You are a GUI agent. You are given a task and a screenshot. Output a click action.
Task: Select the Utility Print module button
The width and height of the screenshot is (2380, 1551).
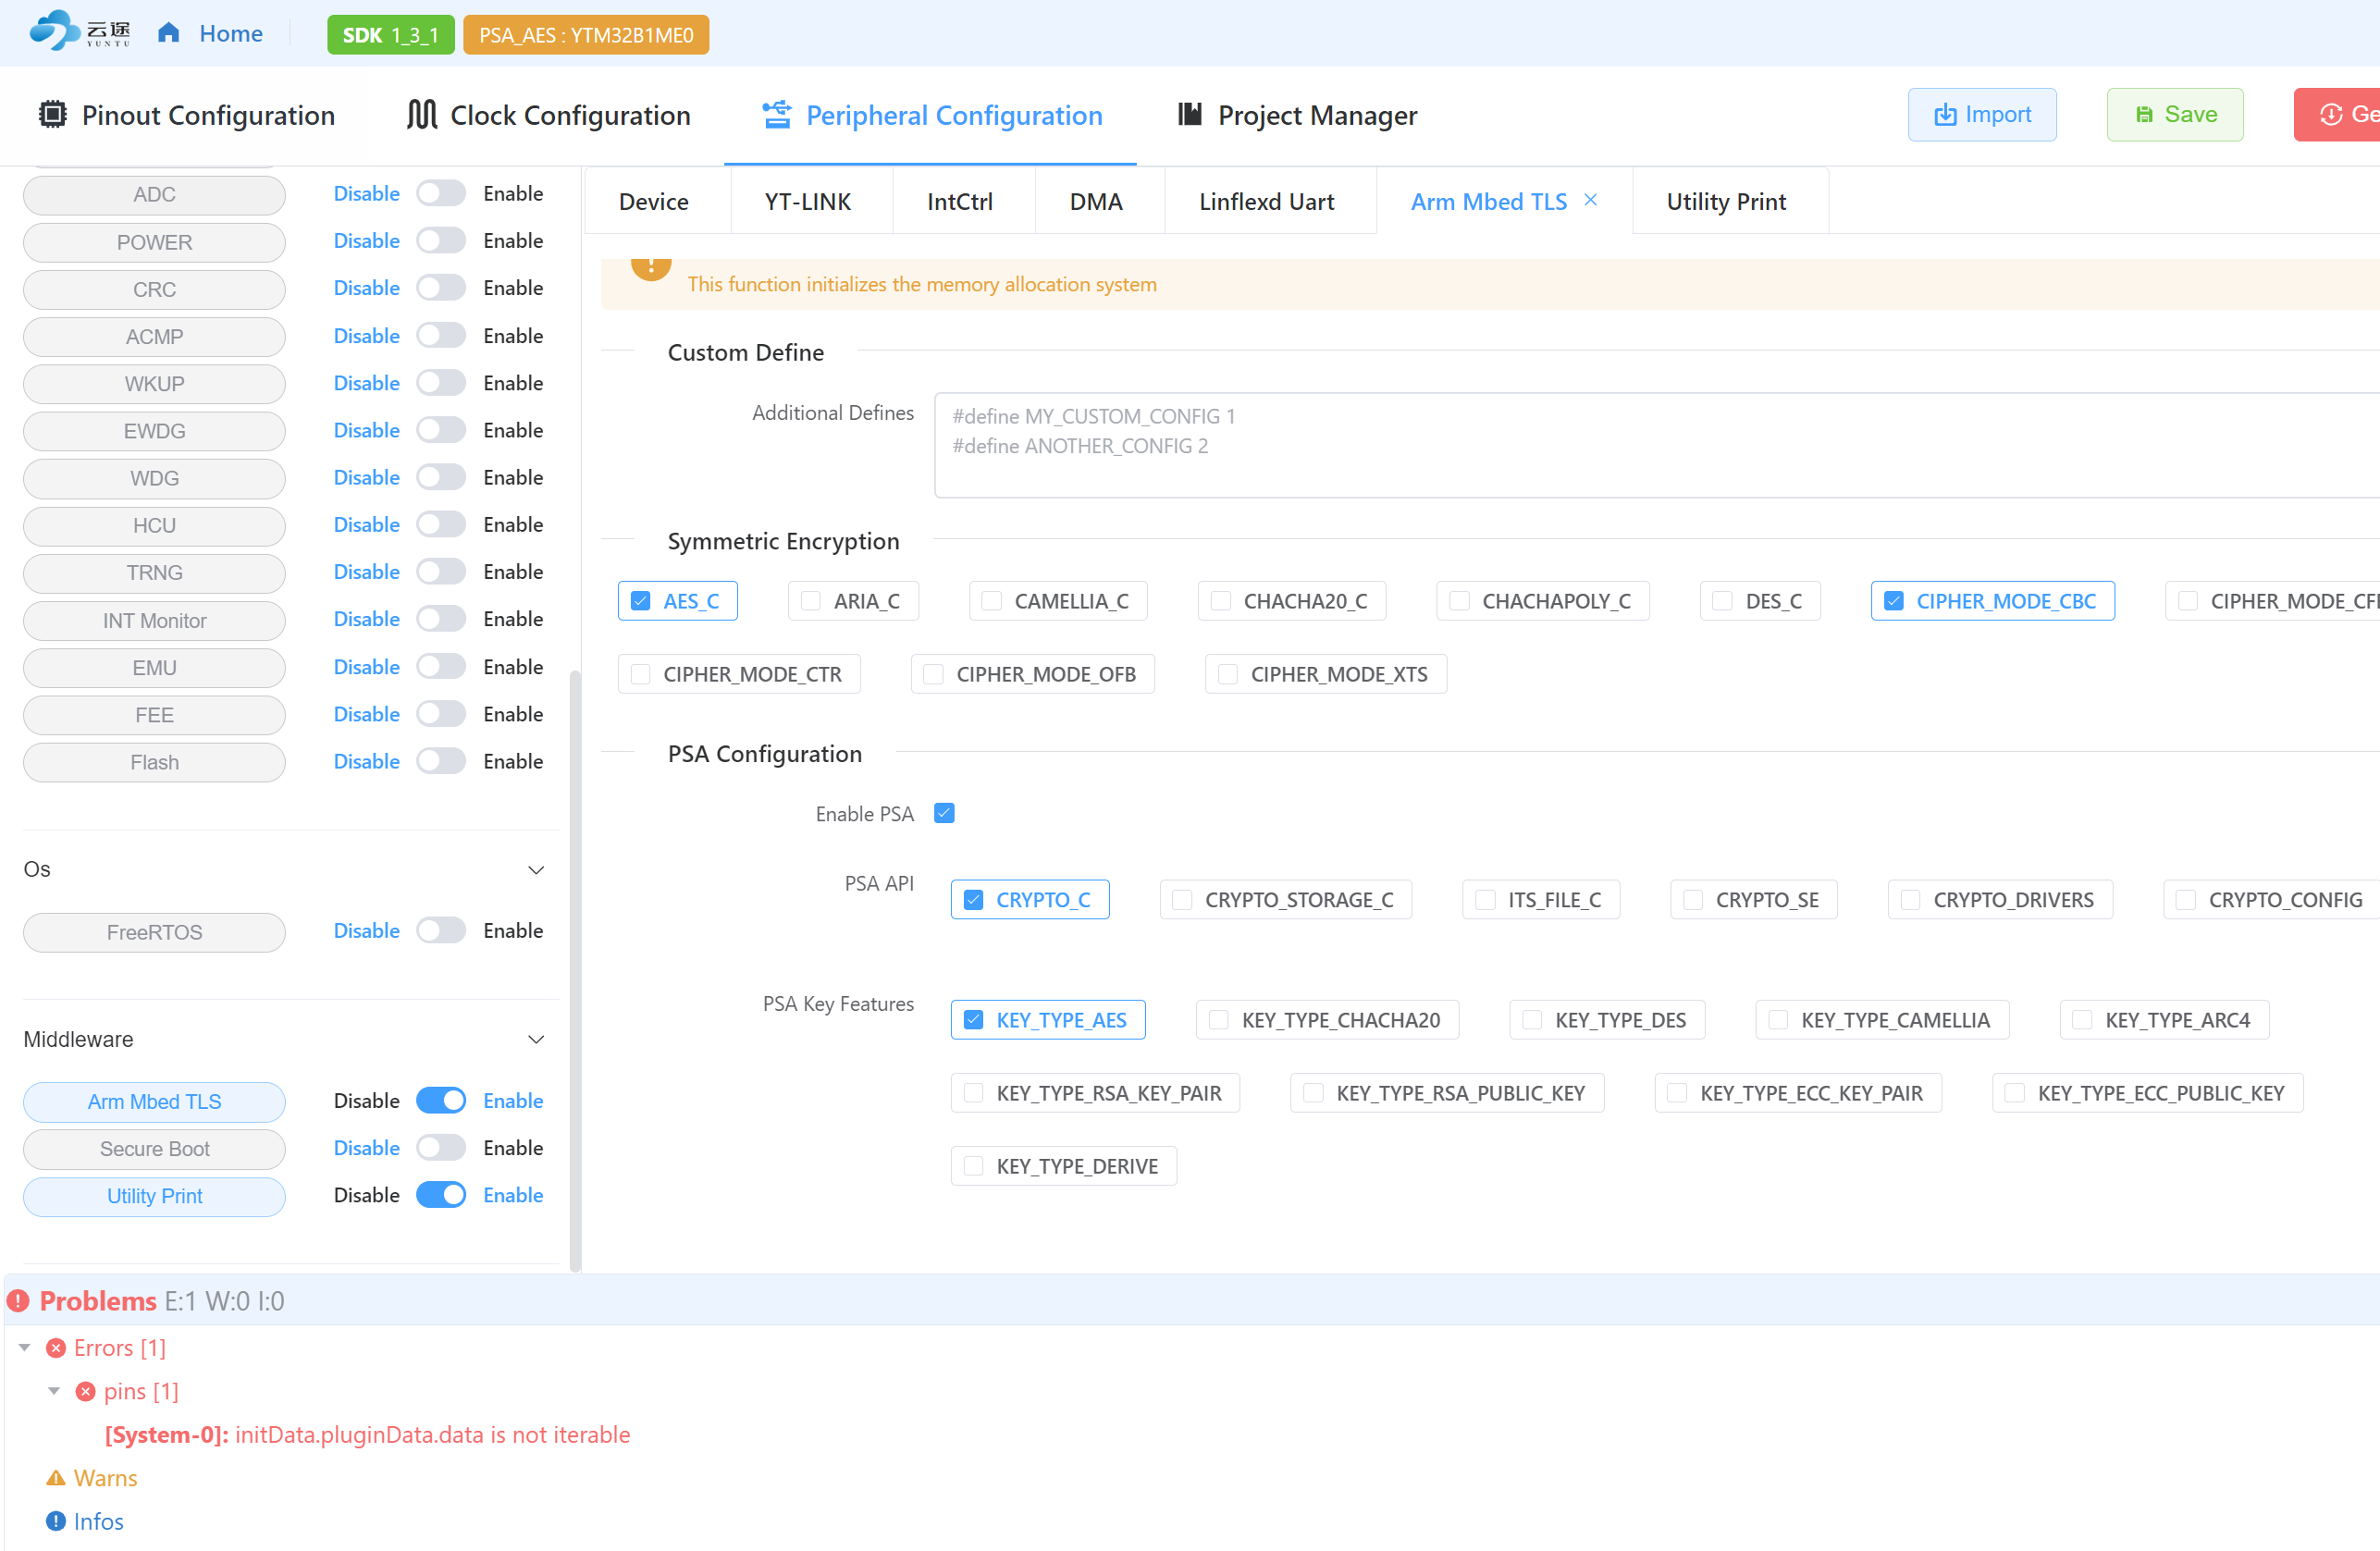tap(154, 1196)
